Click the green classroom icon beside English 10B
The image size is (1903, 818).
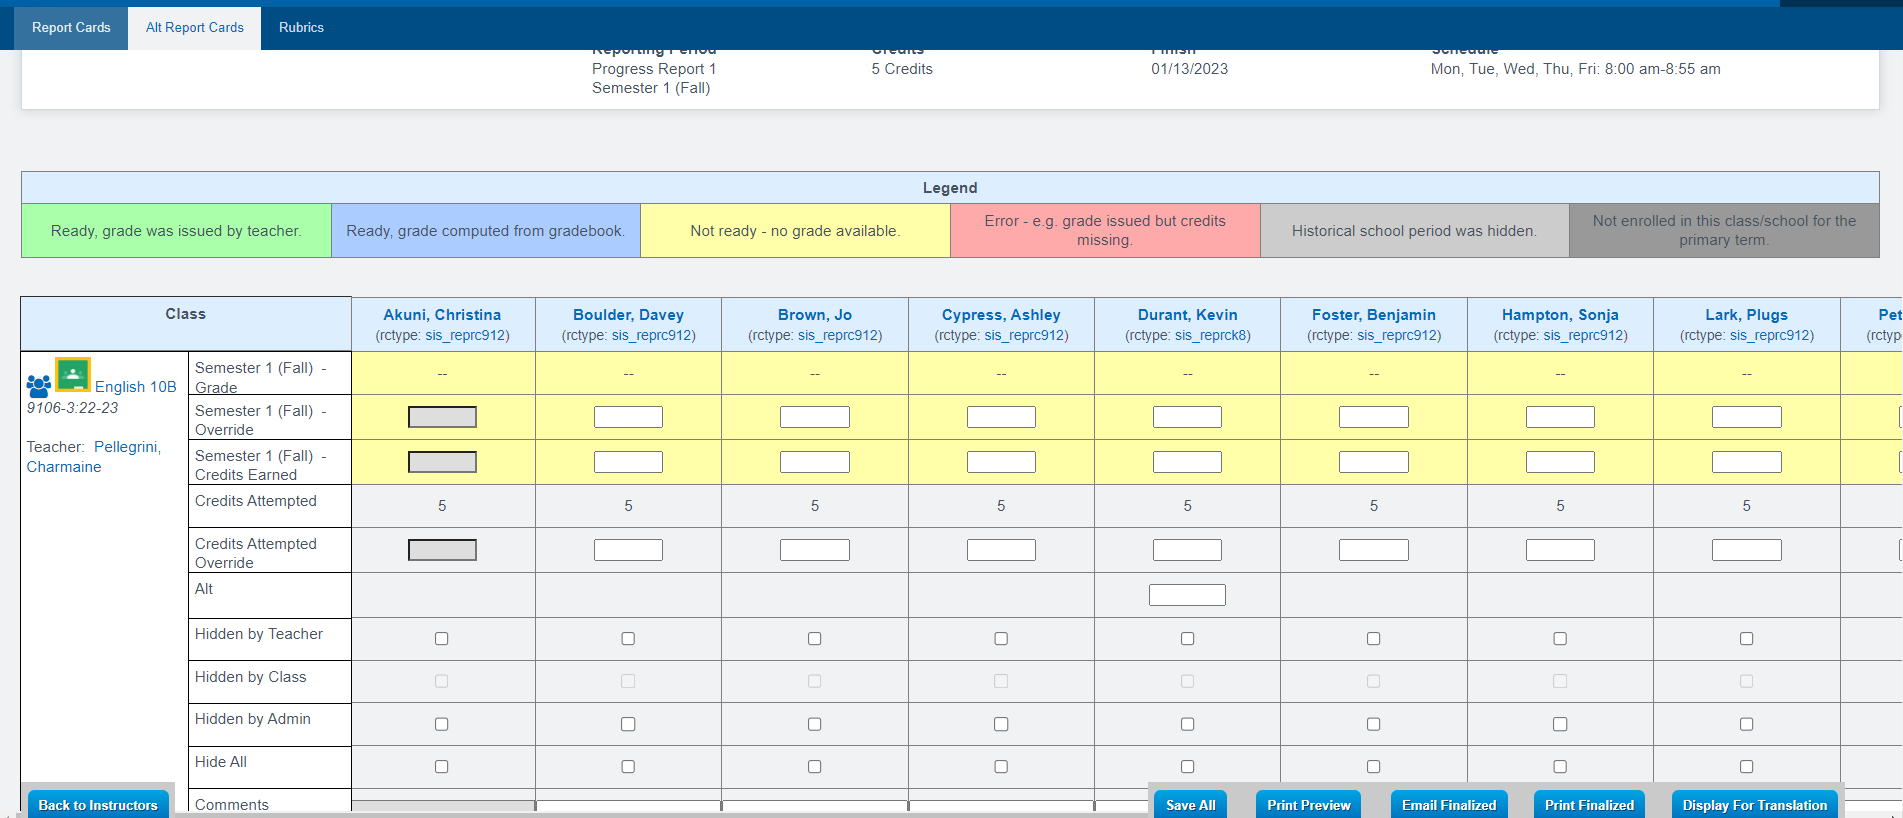[73, 375]
